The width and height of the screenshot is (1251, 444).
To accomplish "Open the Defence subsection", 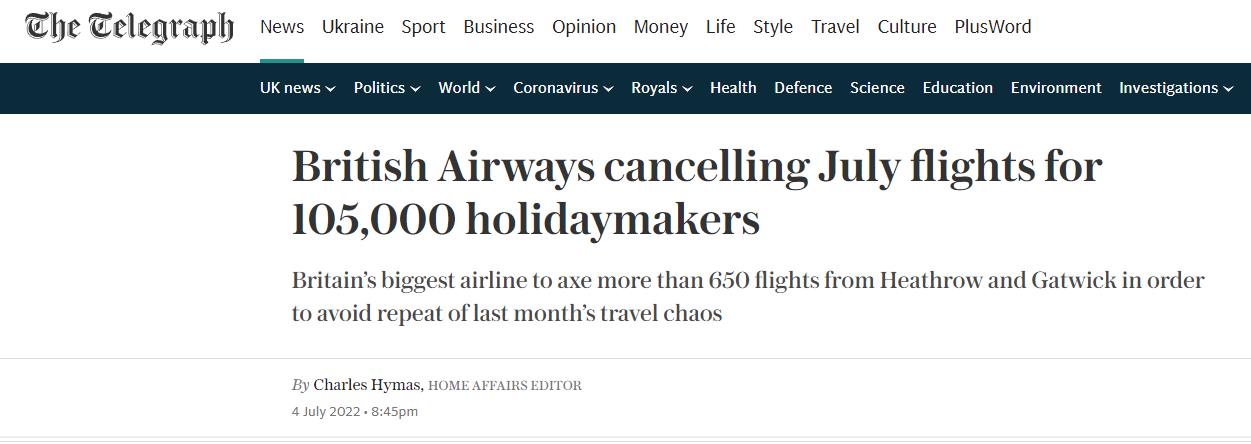I will point(803,88).
